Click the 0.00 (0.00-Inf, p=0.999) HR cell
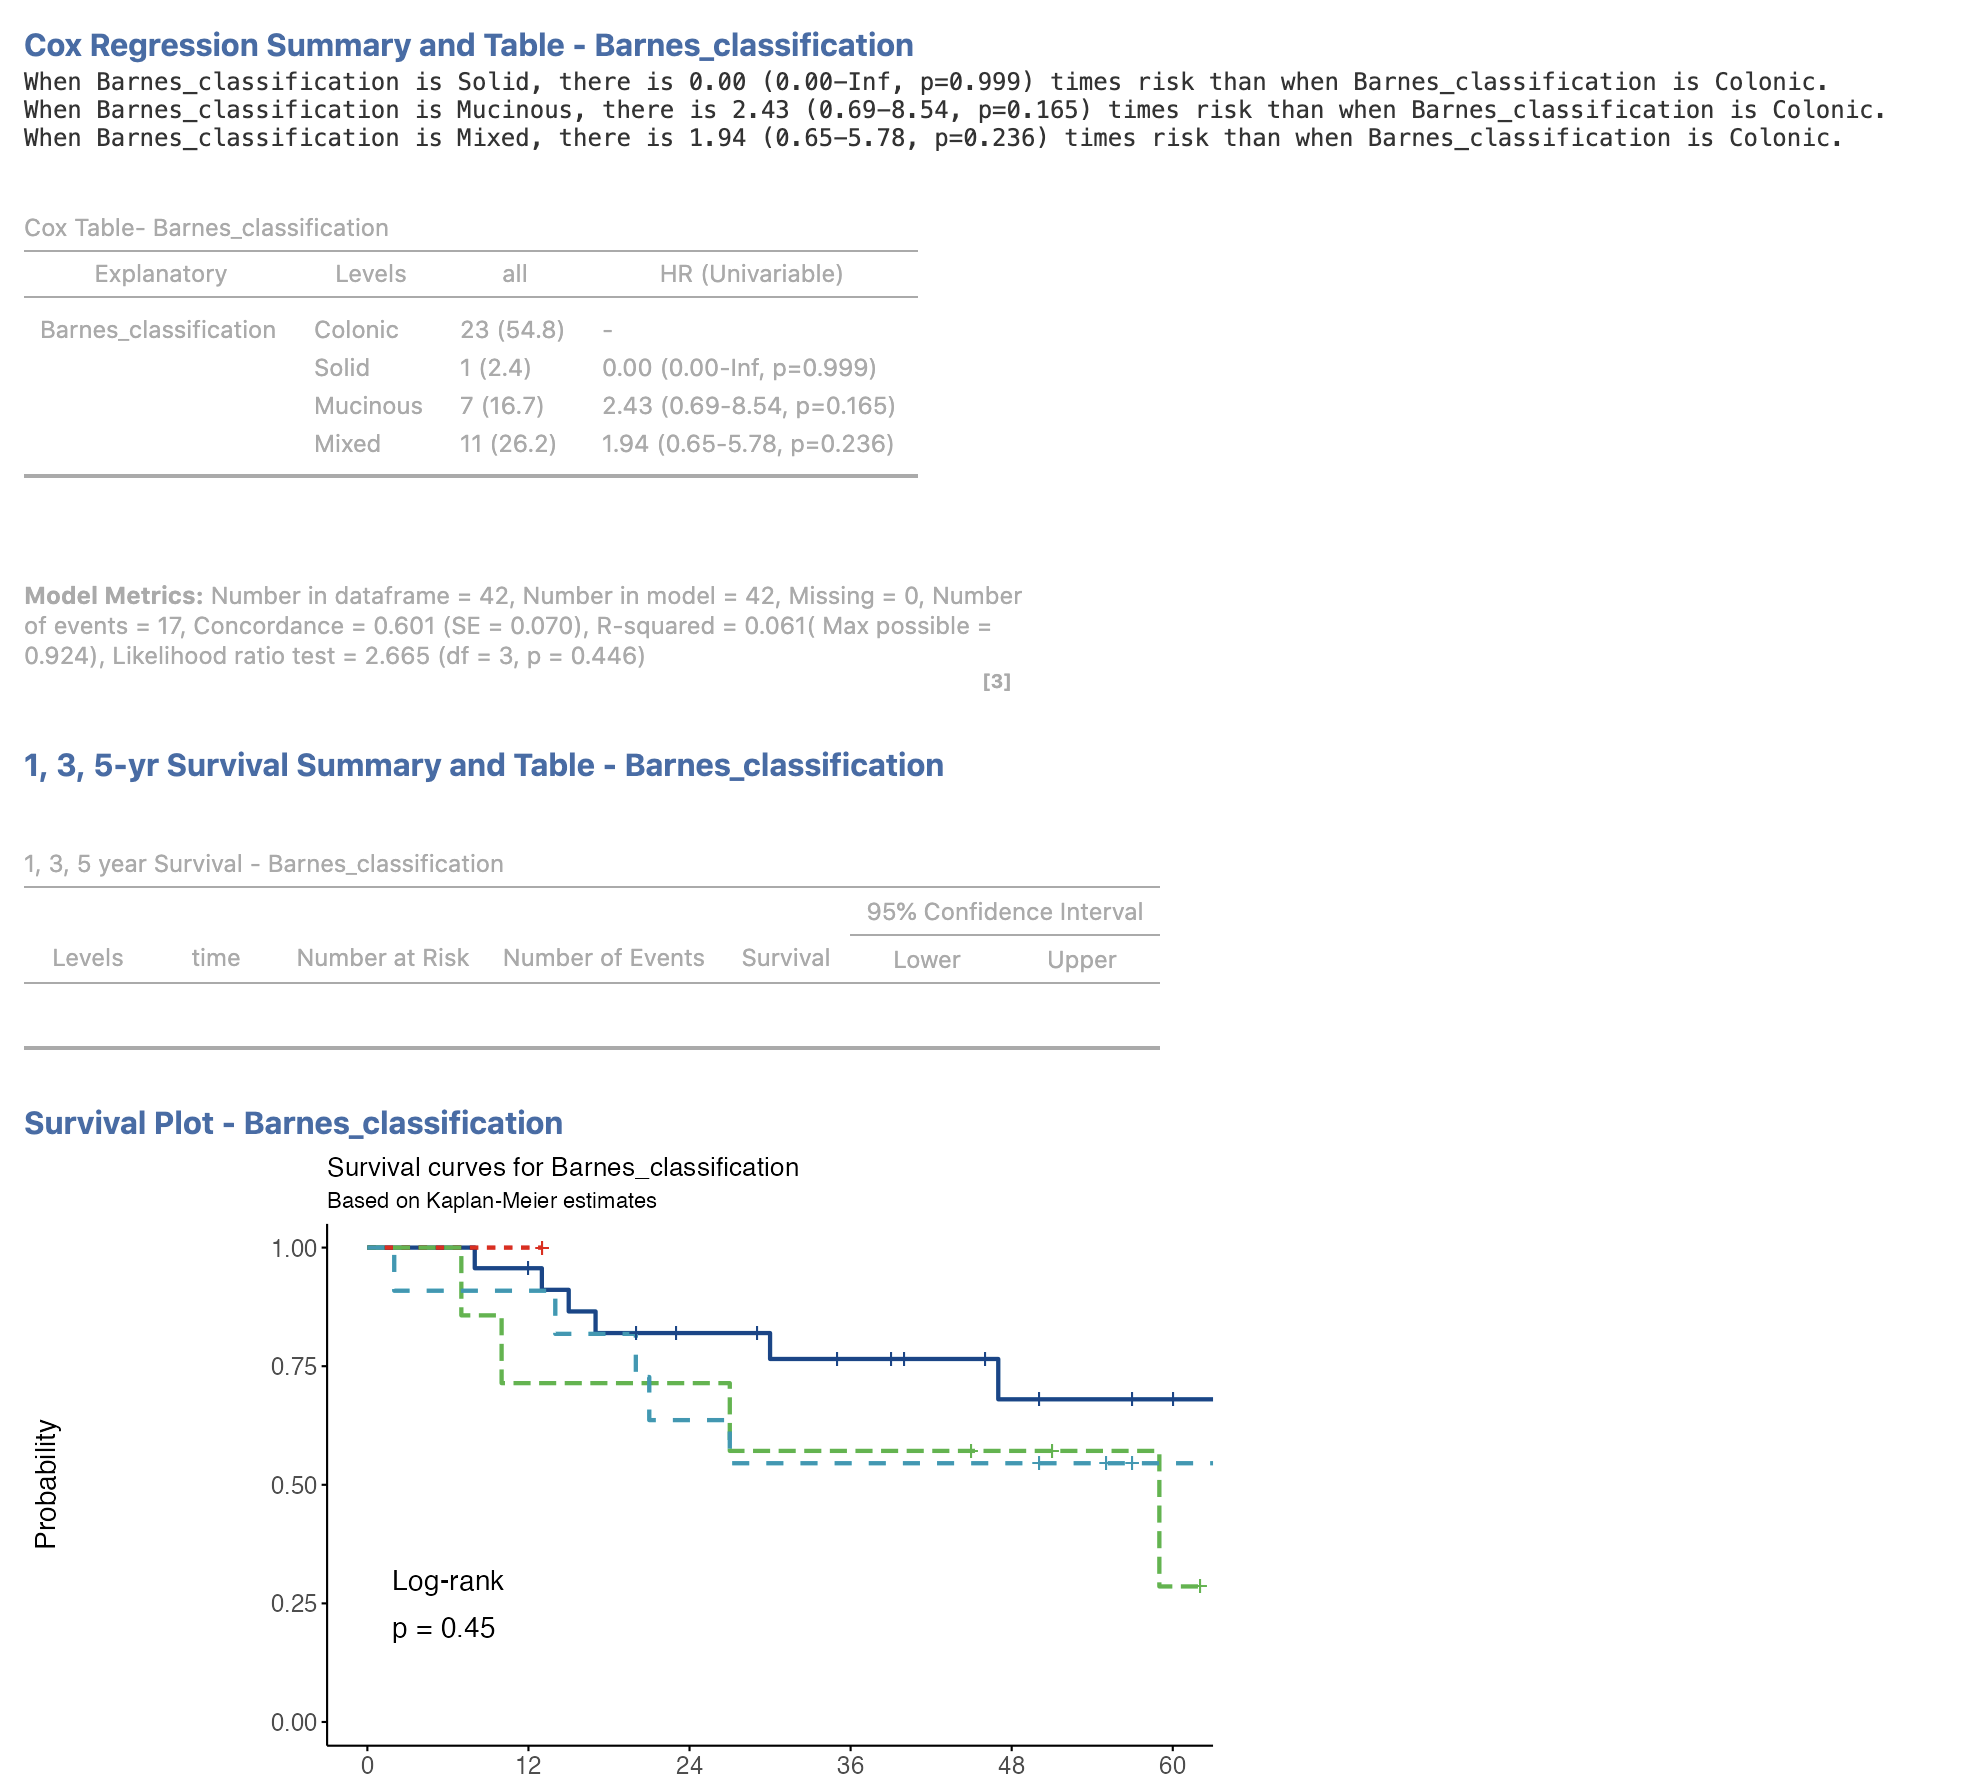Image resolution: width=1964 pixels, height=1784 pixels. click(x=739, y=368)
